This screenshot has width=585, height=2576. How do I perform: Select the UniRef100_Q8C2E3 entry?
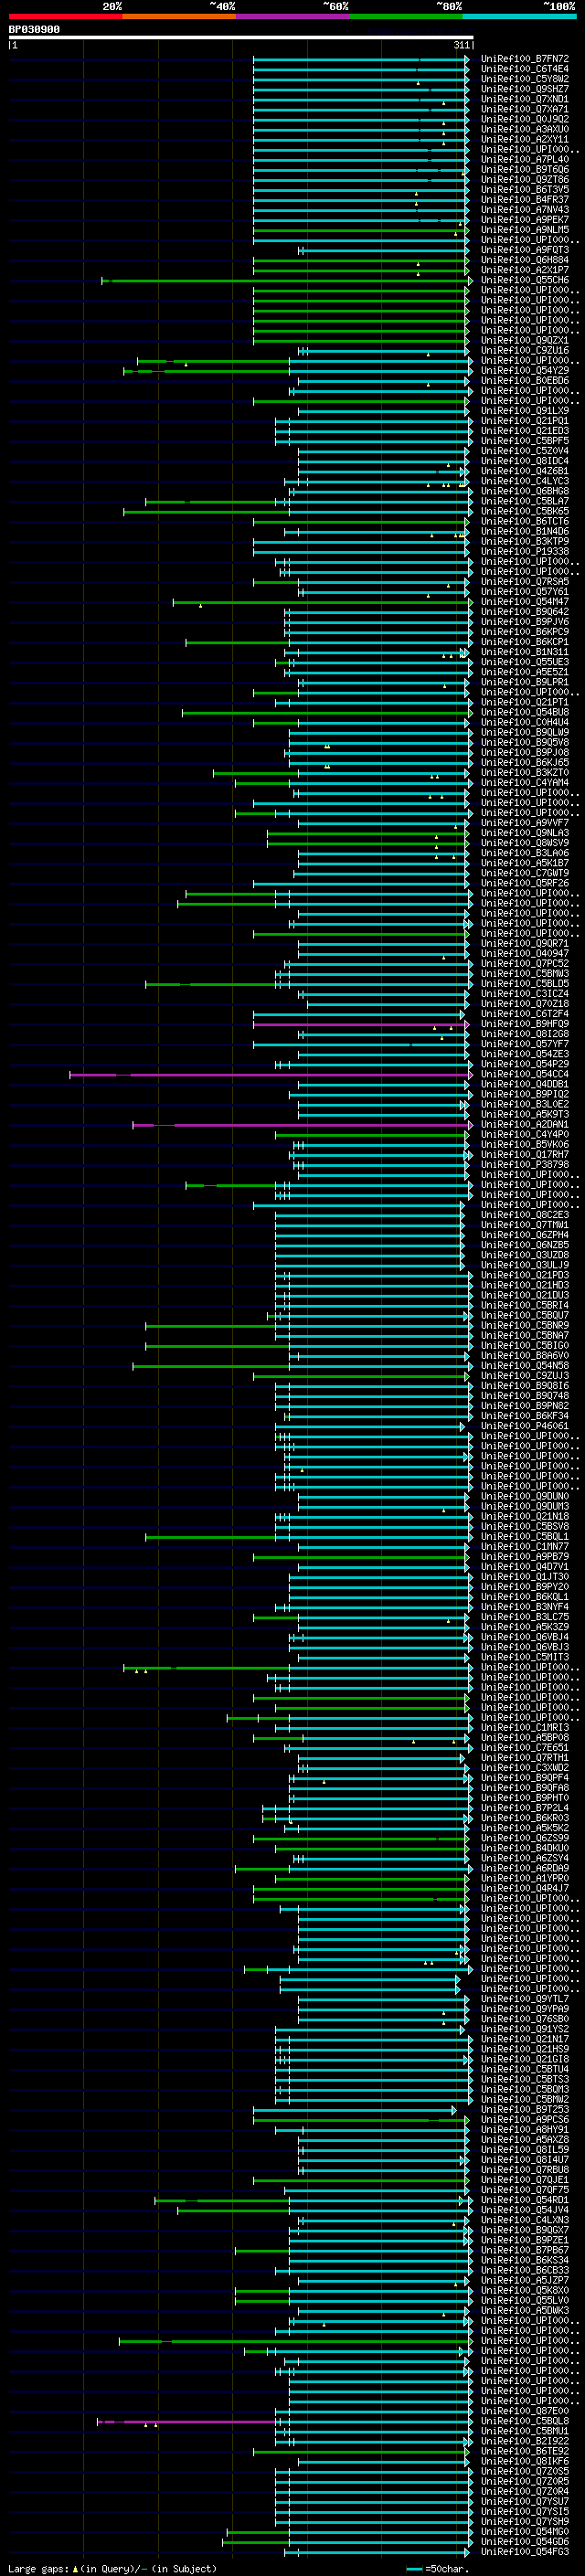coord(525,1215)
